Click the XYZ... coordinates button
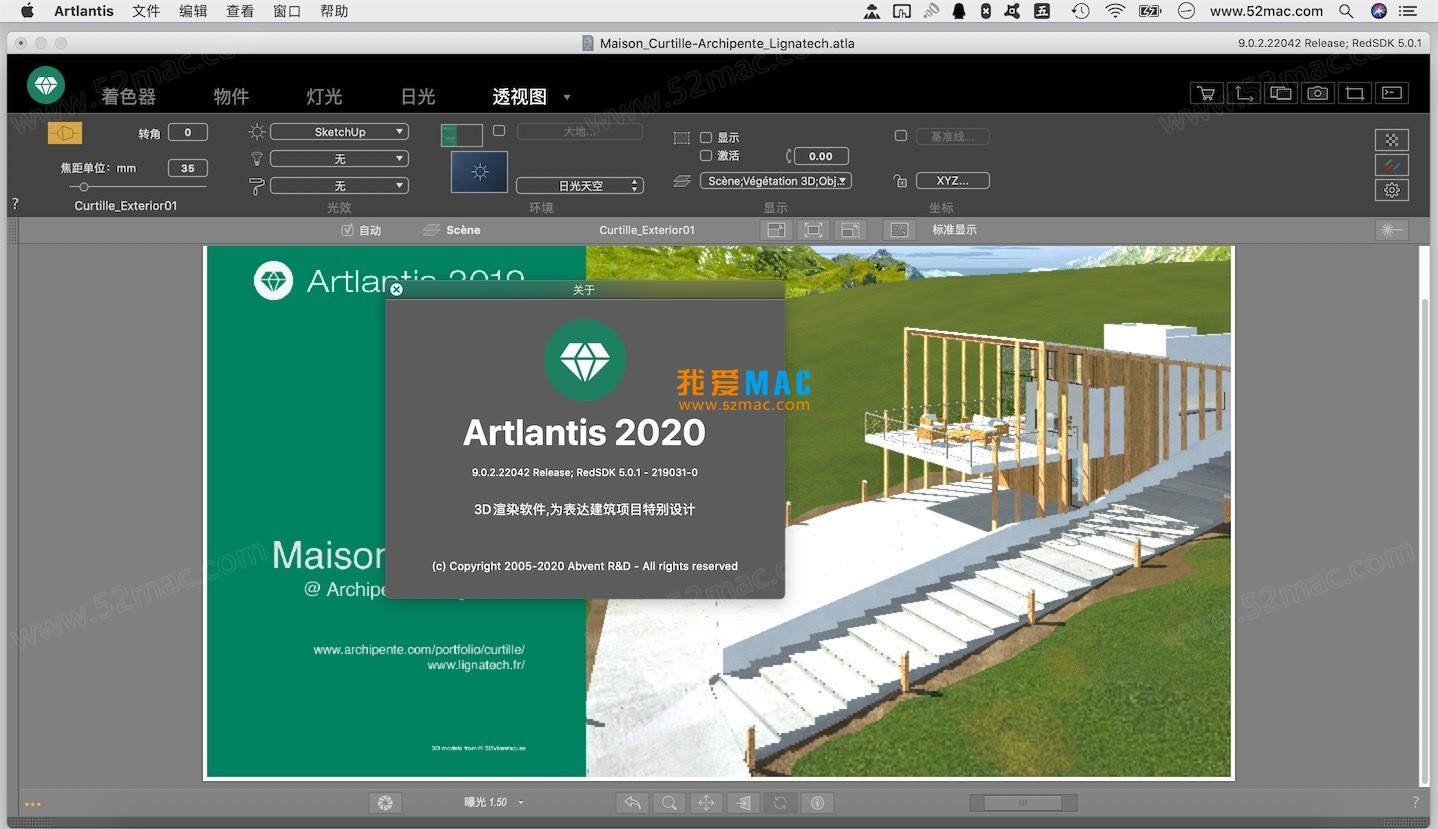 pyautogui.click(x=952, y=181)
